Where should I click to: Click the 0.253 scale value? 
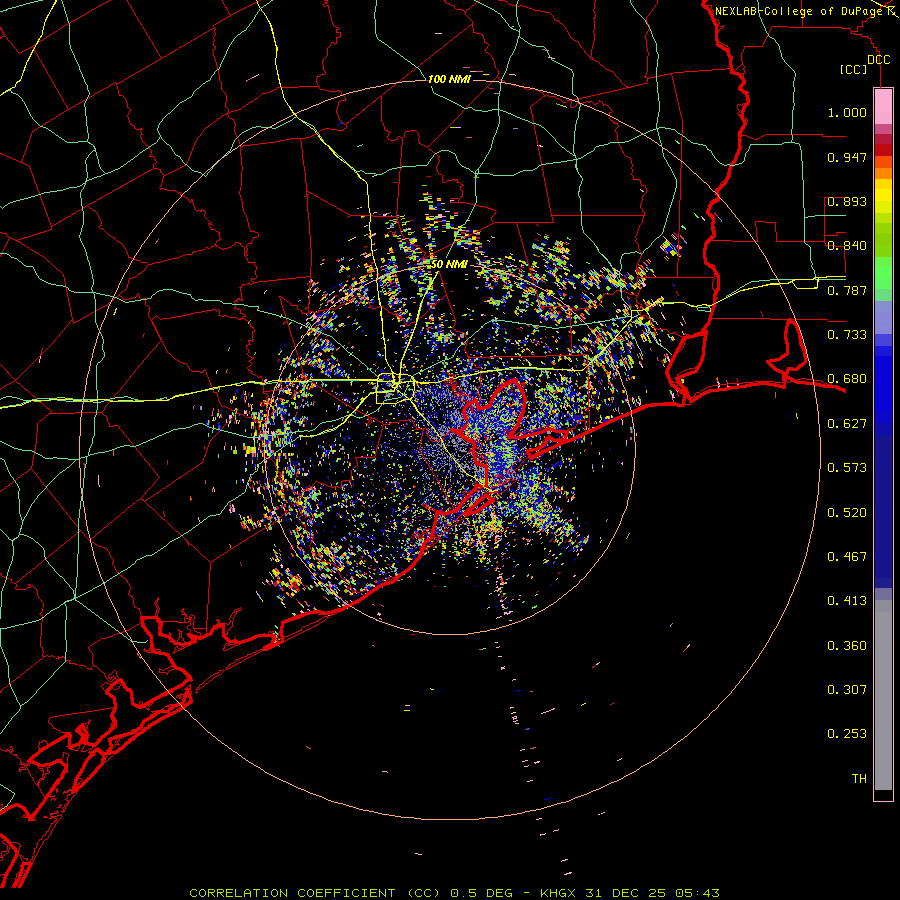pos(847,734)
